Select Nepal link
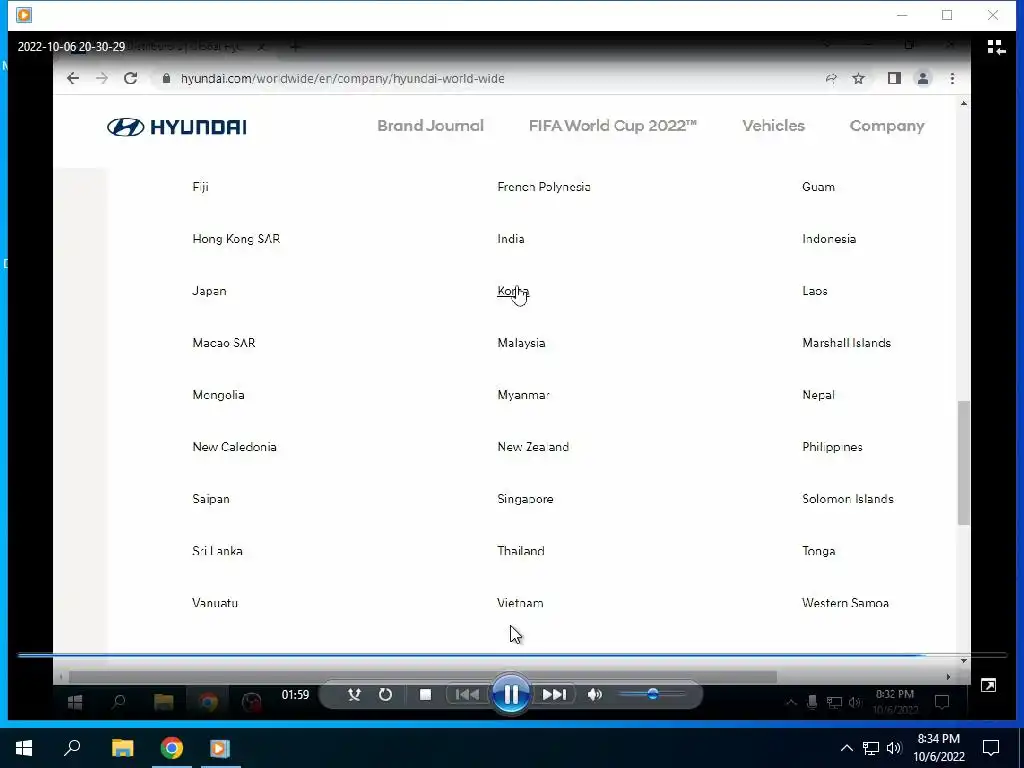Viewport: 1024px width, 768px height. (818, 395)
